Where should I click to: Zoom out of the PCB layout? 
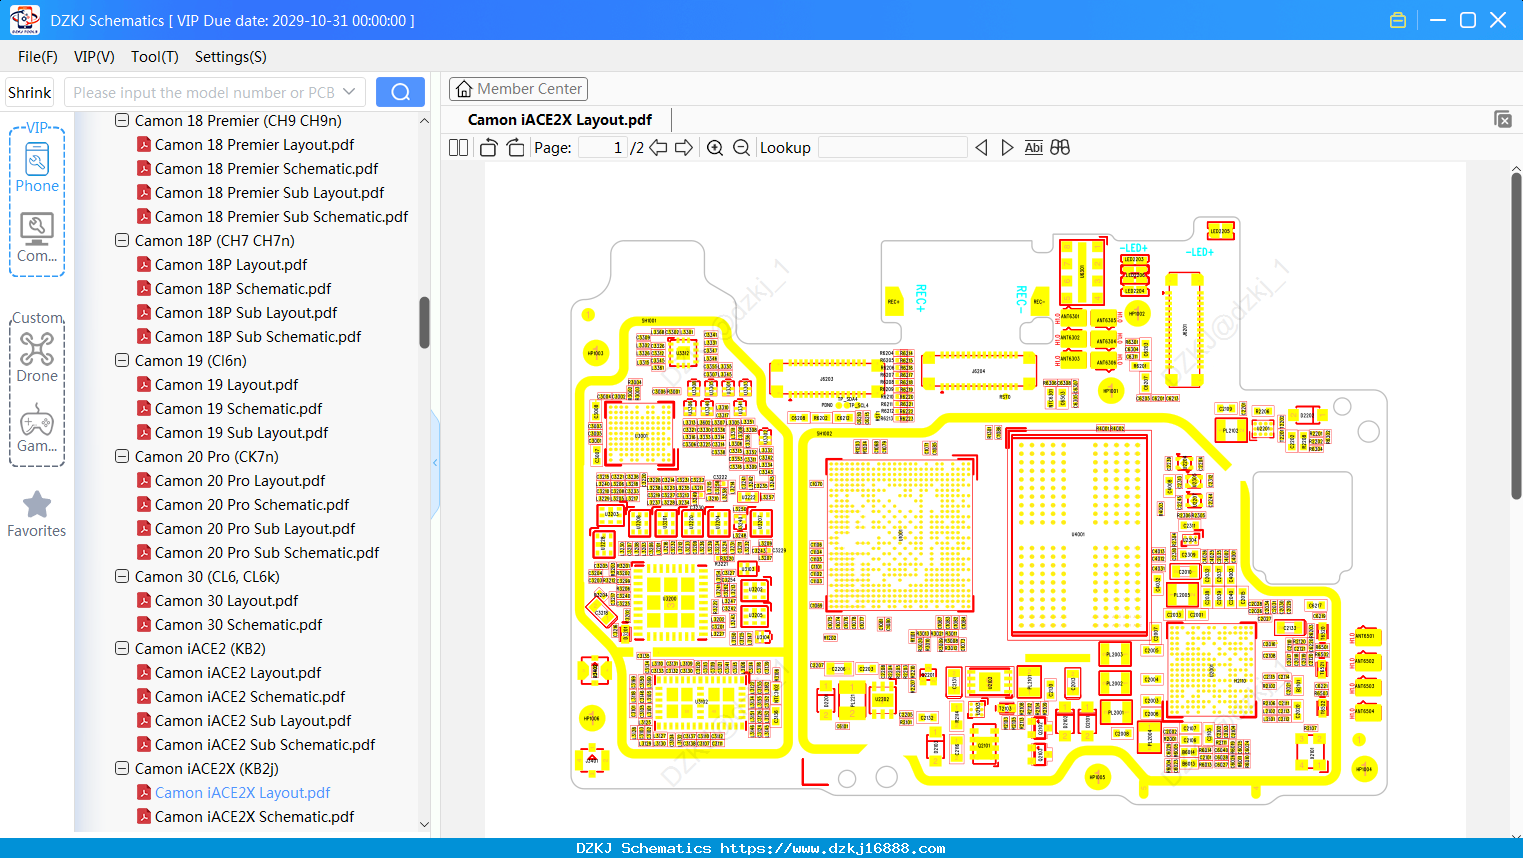[x=741, y=148]
